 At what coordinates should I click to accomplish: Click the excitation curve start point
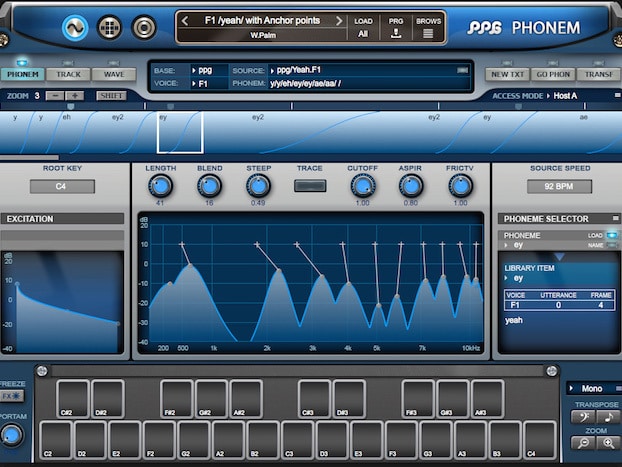click(17, 284)
